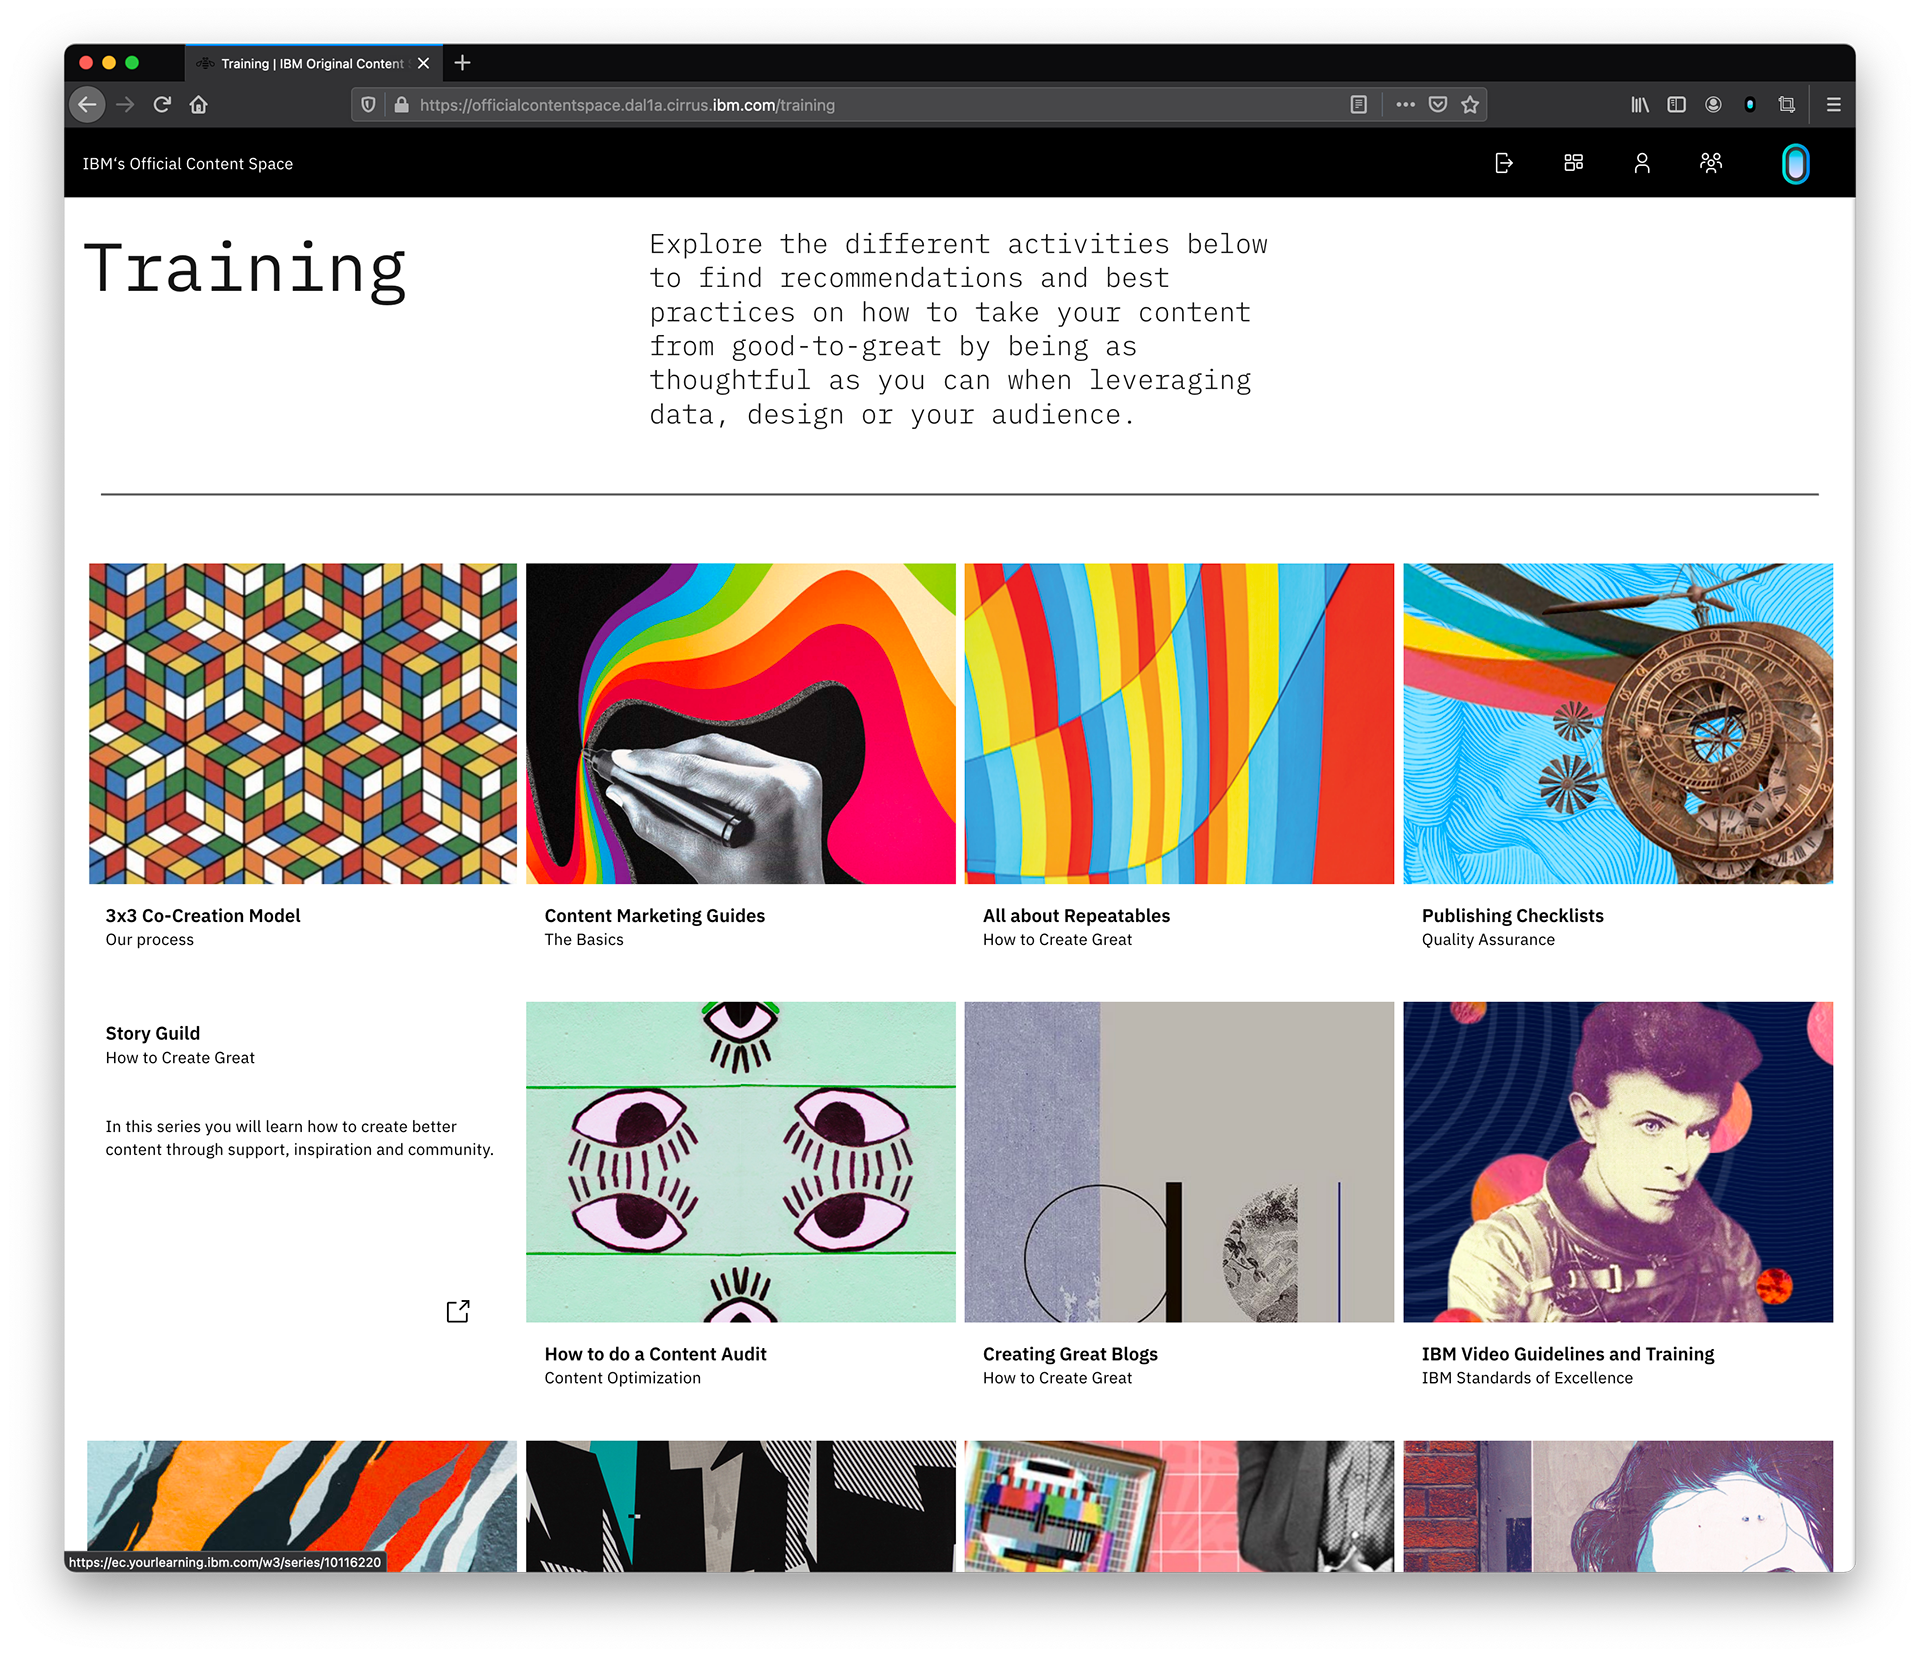Screen dimensions: 1920x1657
Task: Open Story Guild external link icon
Action: pyautogui.click(x=458, y=1311)
